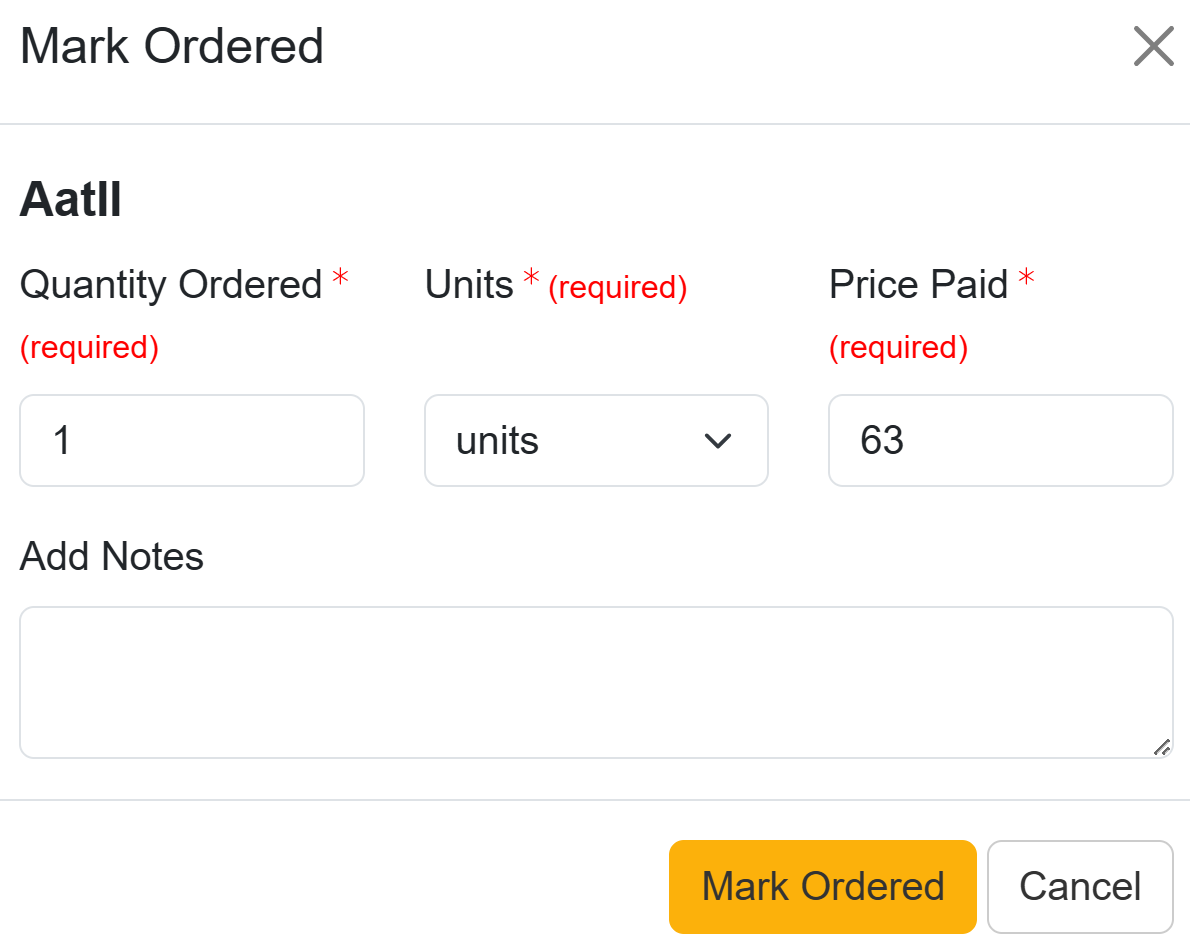Click the Mark Ordered dialog title
The width and height of the screenshot is (1190, 951).
172,47
